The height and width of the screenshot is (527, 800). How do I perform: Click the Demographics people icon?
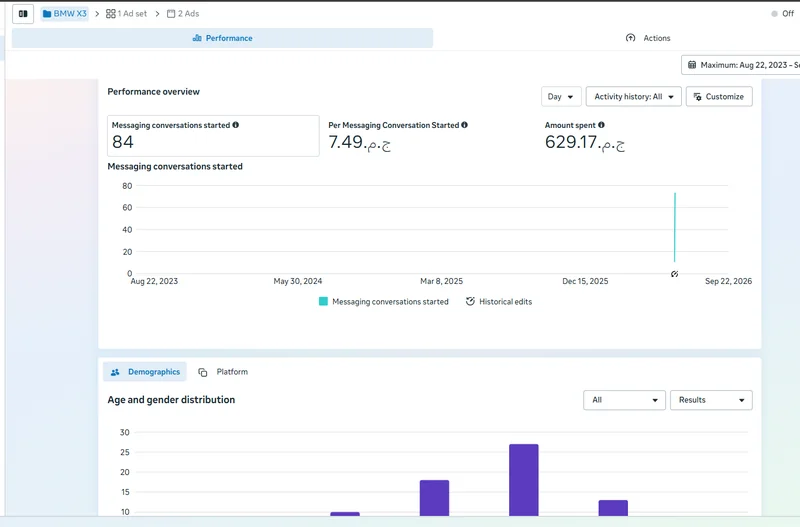(115, 372)
